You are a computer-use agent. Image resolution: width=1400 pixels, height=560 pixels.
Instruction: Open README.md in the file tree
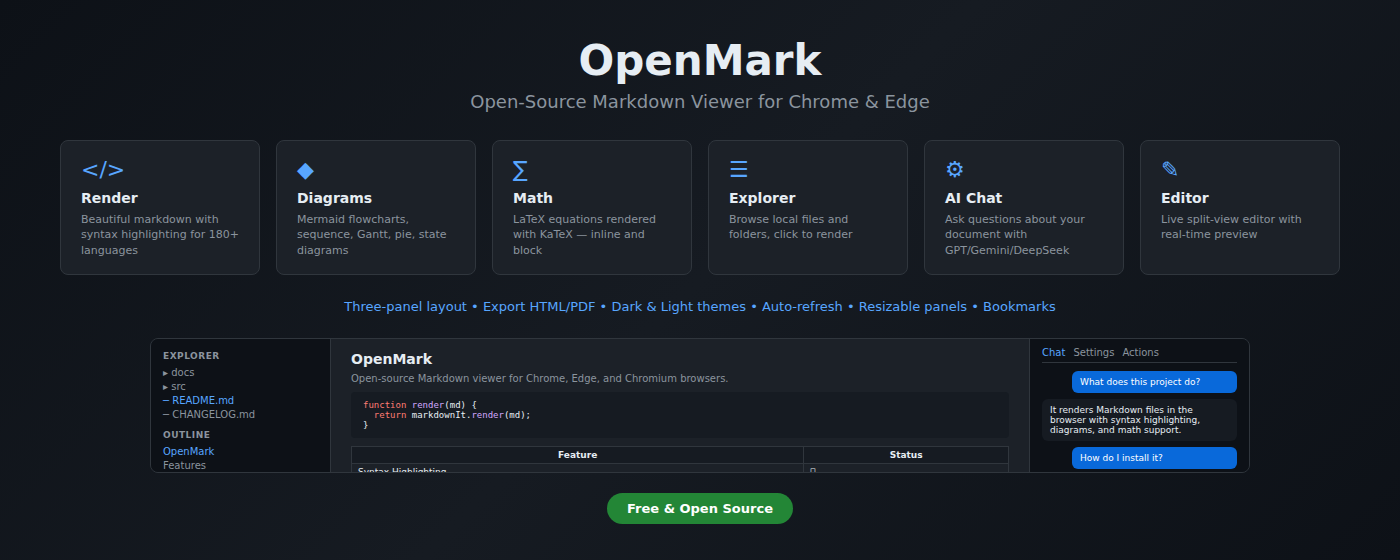[198, 400]
